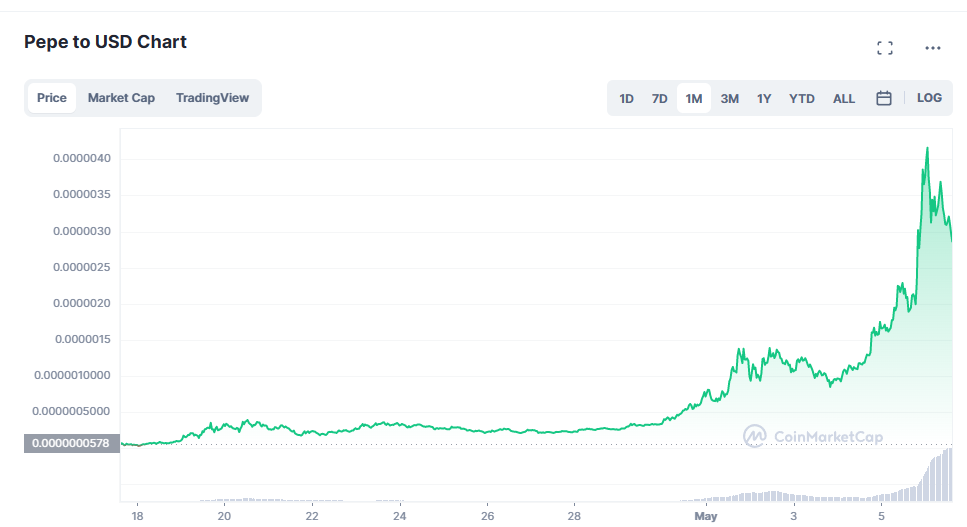Click the Pepe to USD Chart heading
This screenshot has height=527, width=967.
(x=105, y=42)
